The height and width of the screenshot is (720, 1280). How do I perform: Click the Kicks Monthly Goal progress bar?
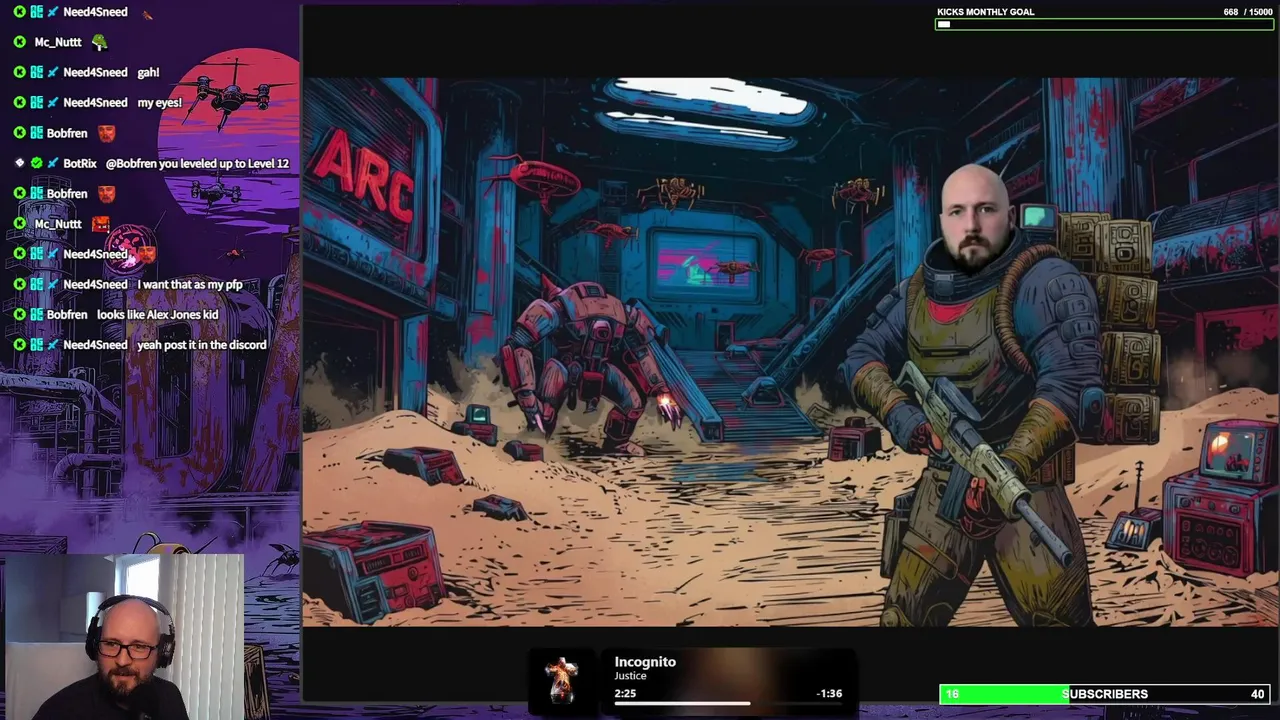pos(1104,25)
